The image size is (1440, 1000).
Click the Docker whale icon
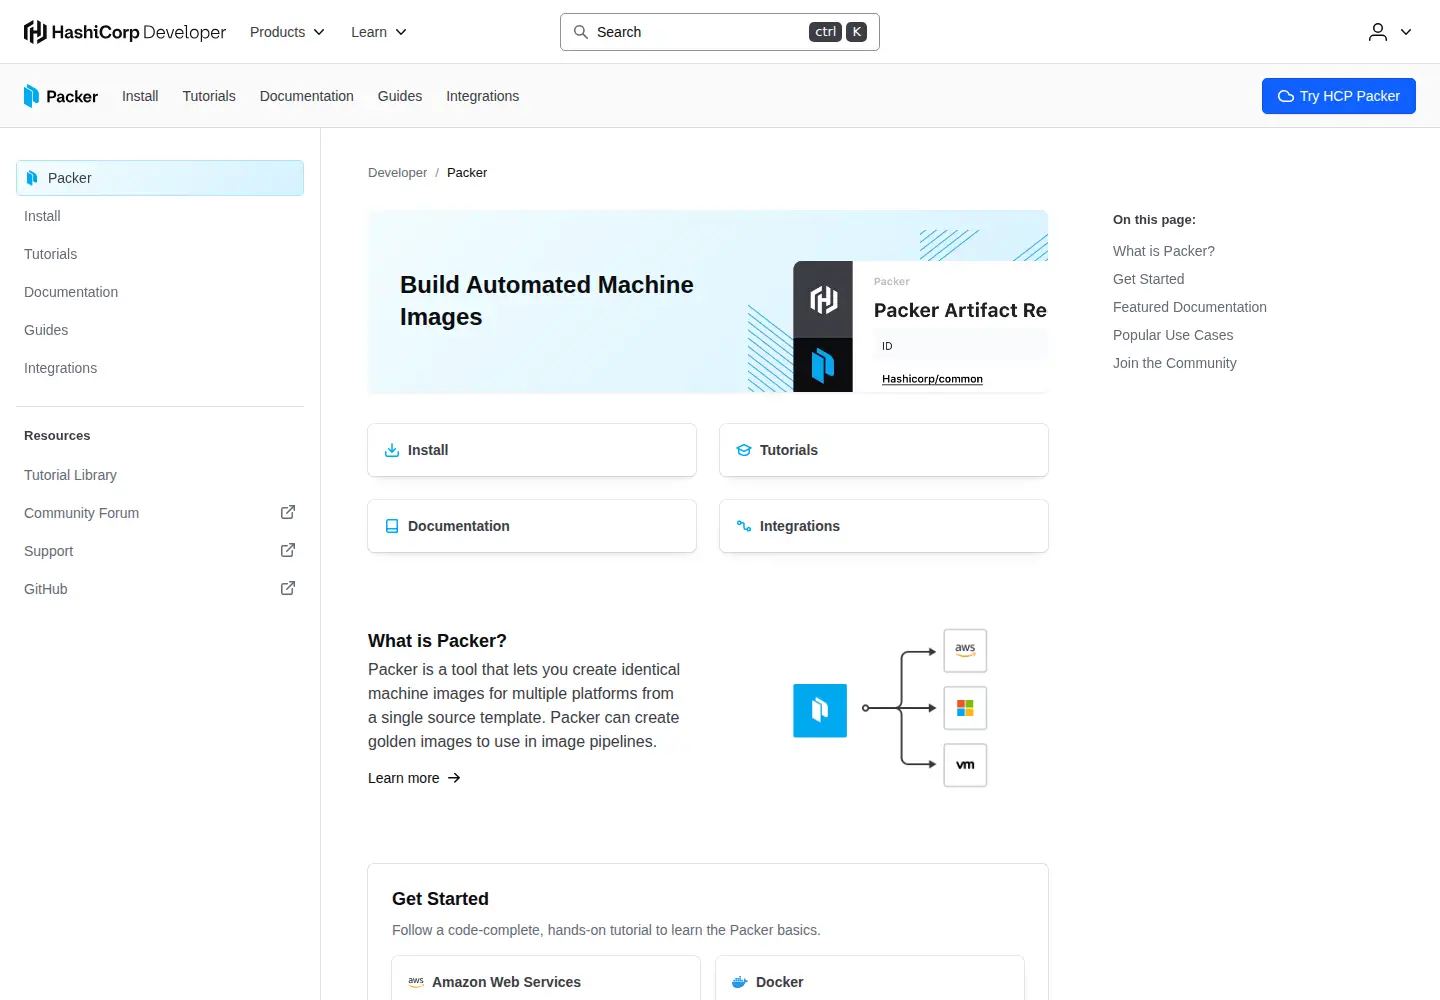click(740, 982)
